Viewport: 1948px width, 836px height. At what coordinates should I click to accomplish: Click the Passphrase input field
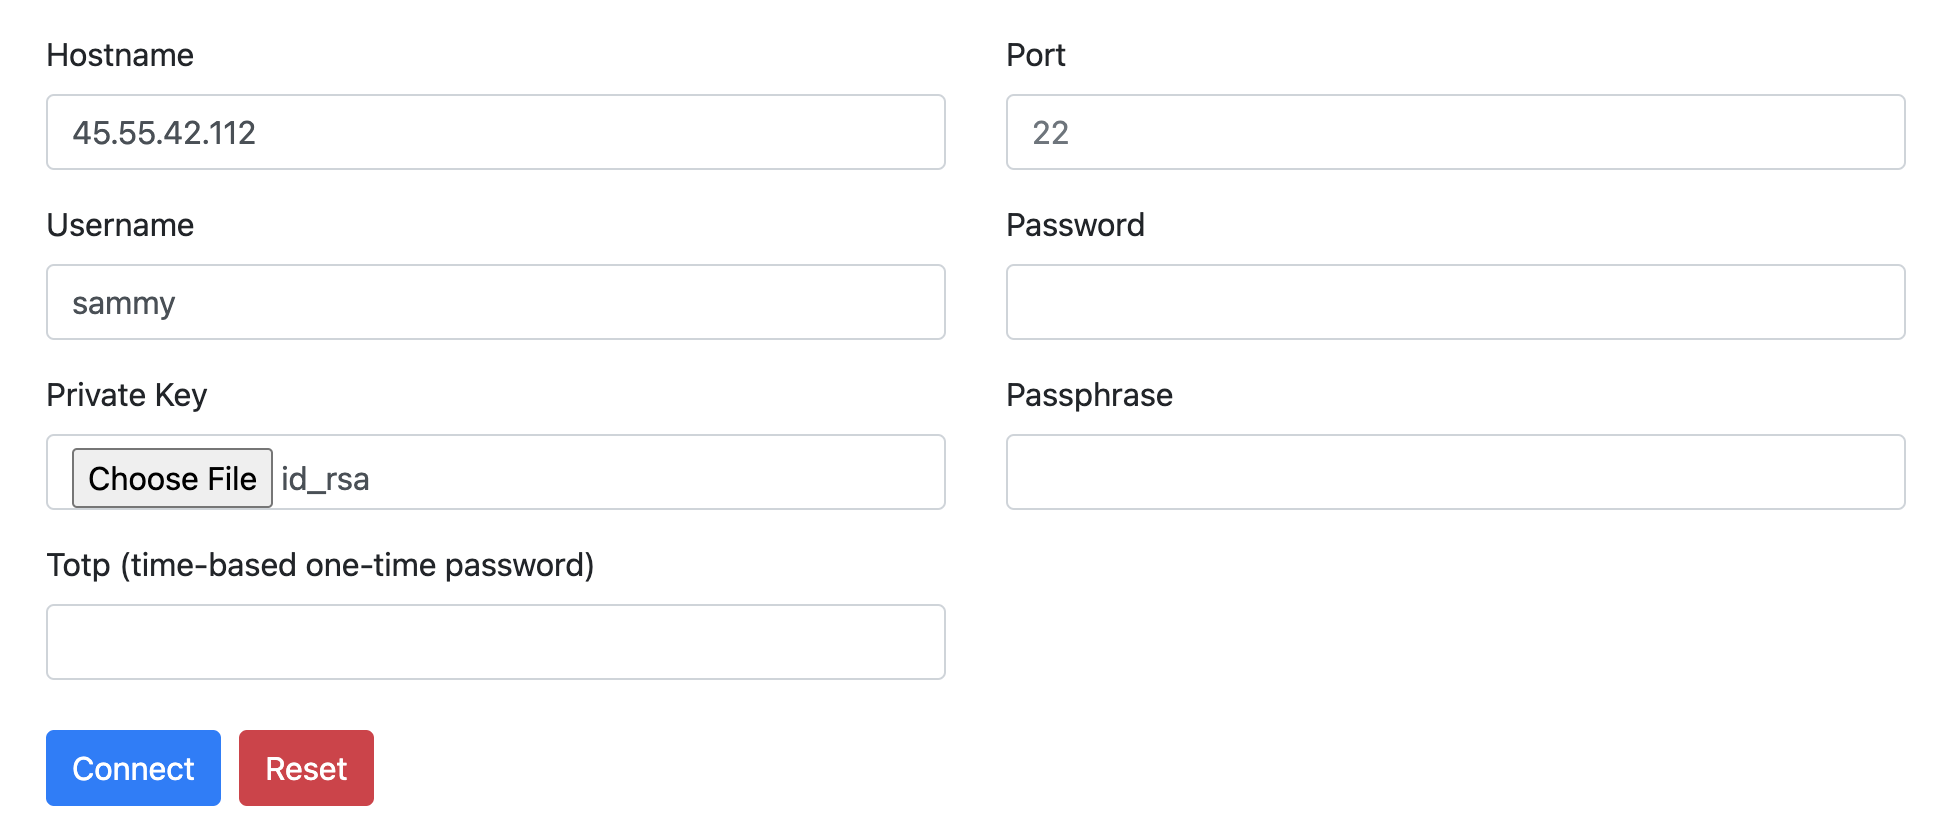pyautogui.click(x=1456, y=472)
